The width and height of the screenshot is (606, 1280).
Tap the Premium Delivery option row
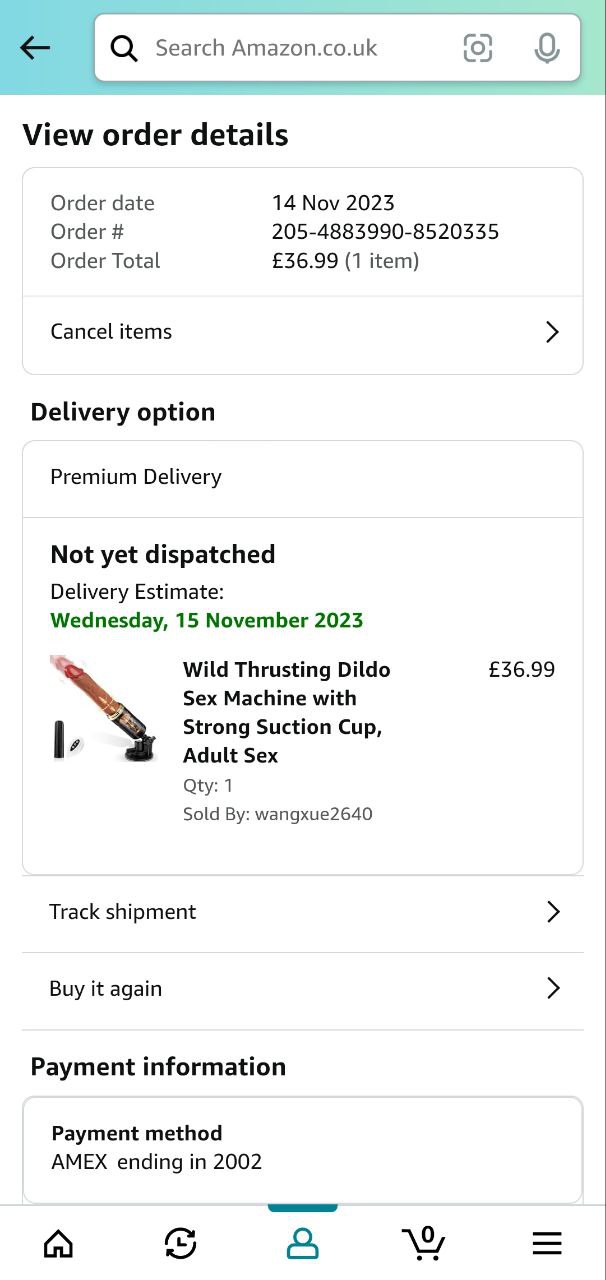[x=302, y=478]
